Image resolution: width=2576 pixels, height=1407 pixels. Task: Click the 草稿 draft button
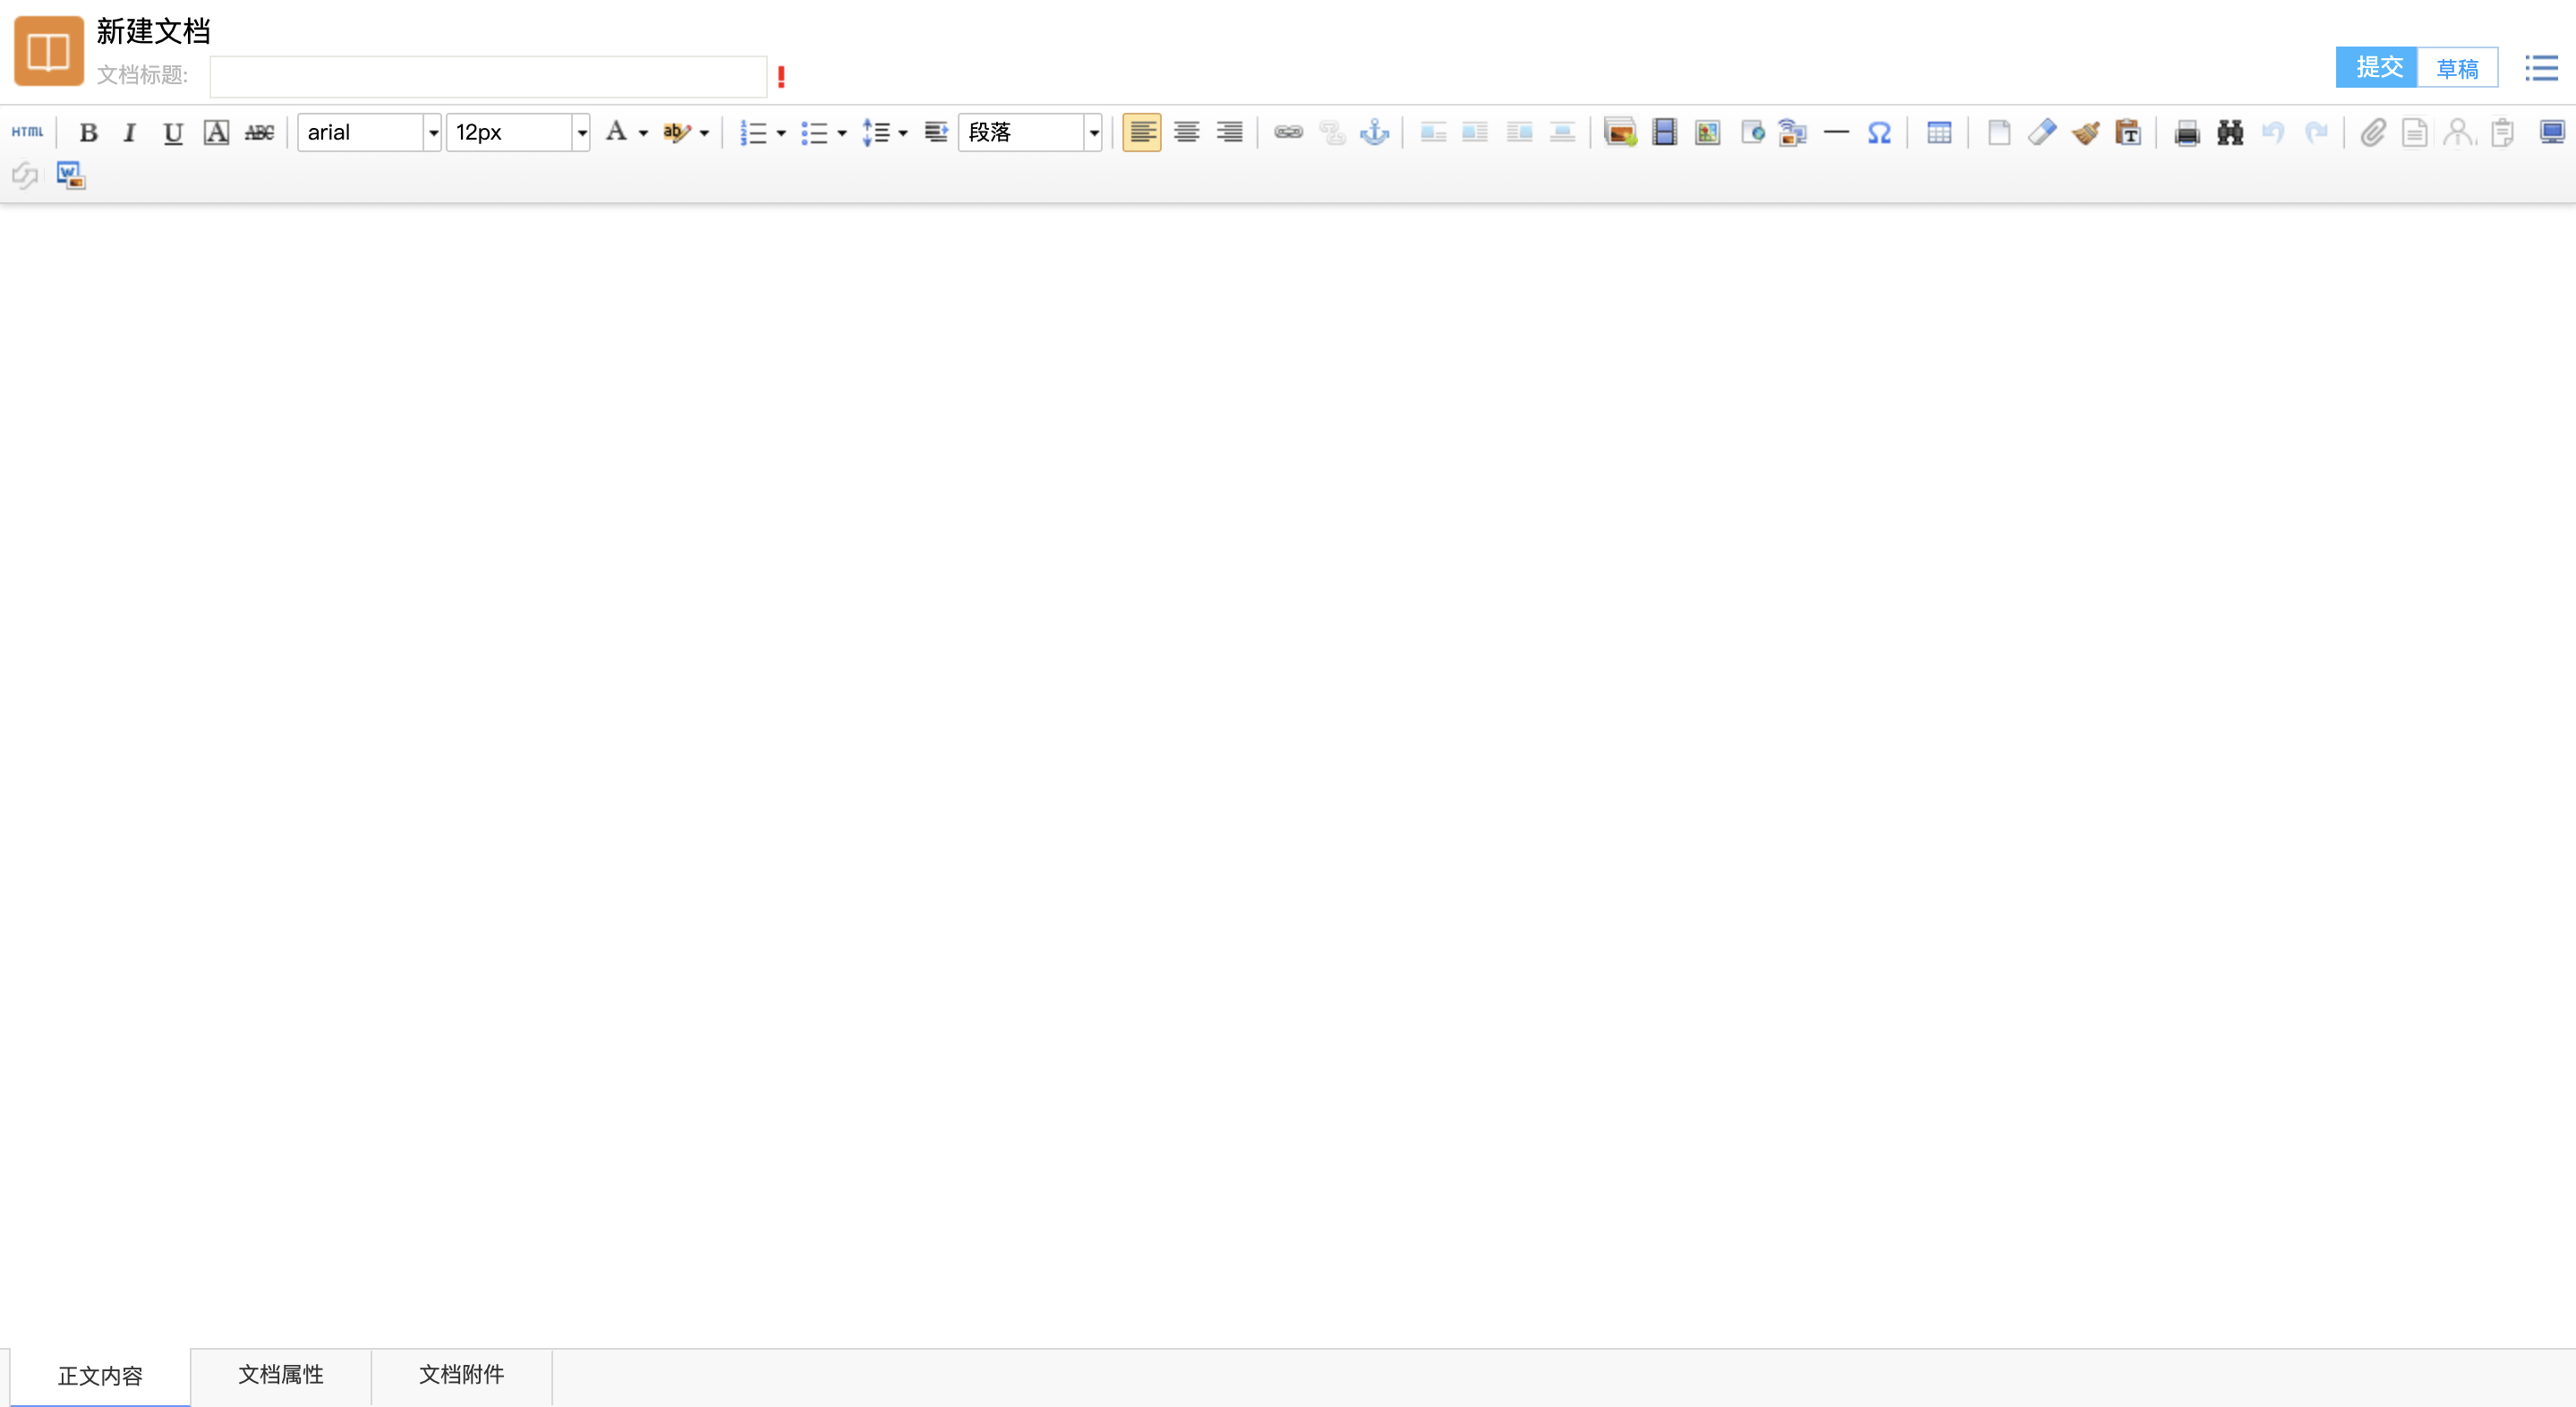pos(2457,68)
